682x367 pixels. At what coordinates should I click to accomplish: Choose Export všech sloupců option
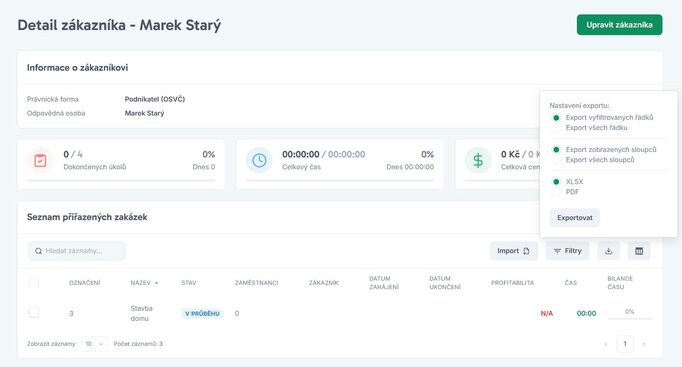[x=556, y=160]
